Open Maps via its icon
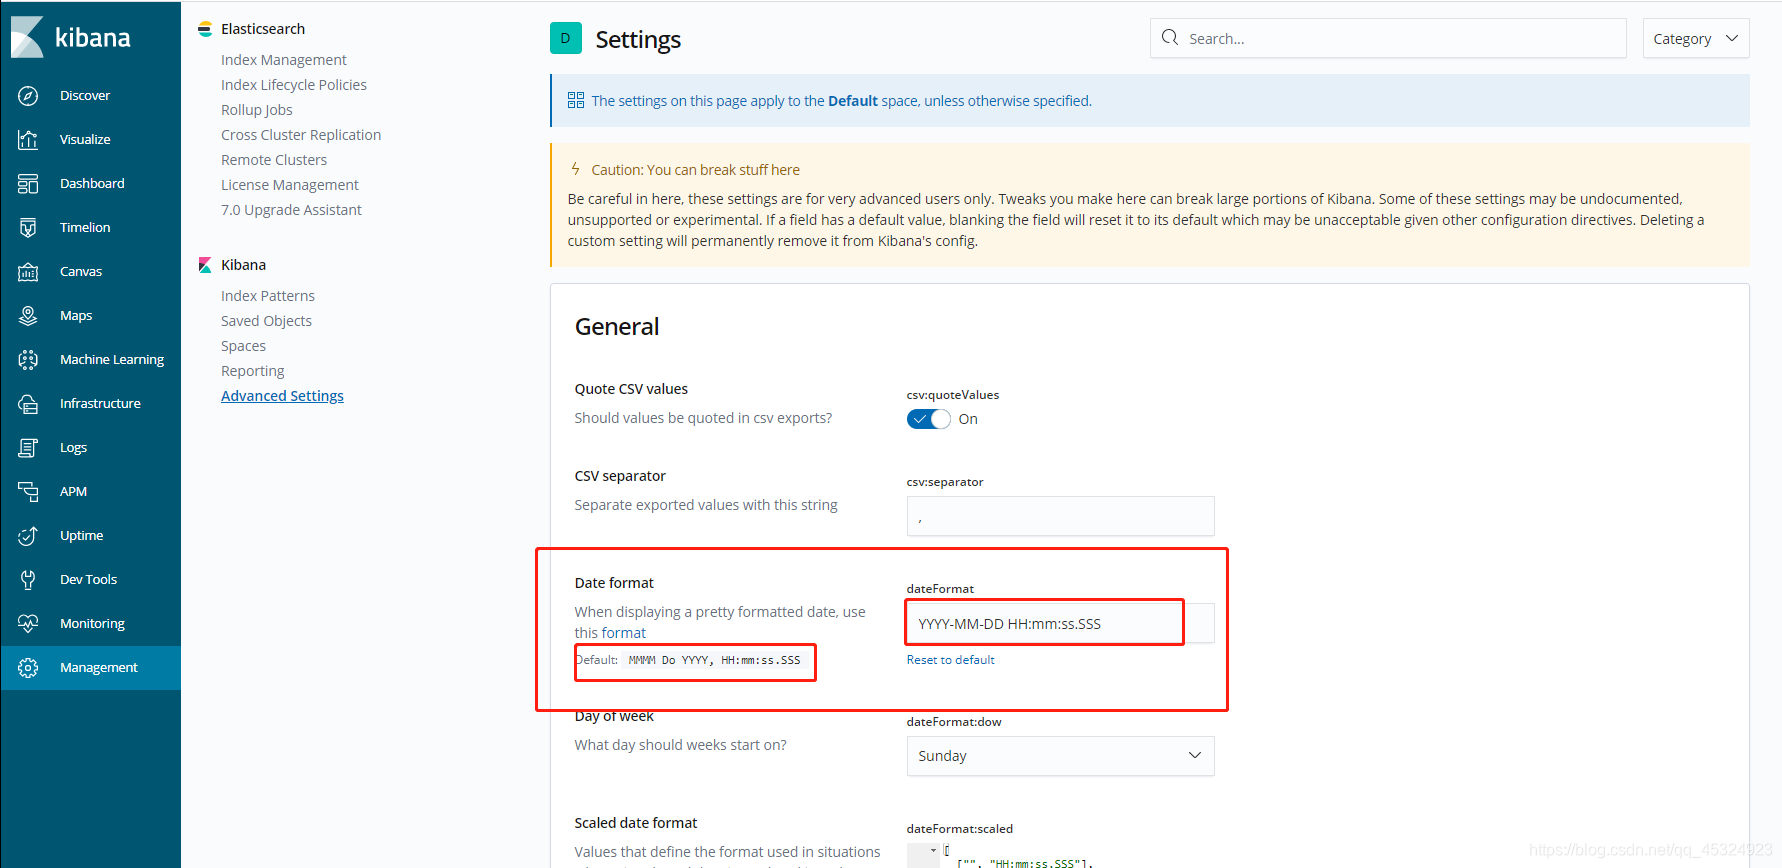 coord(28,316)
